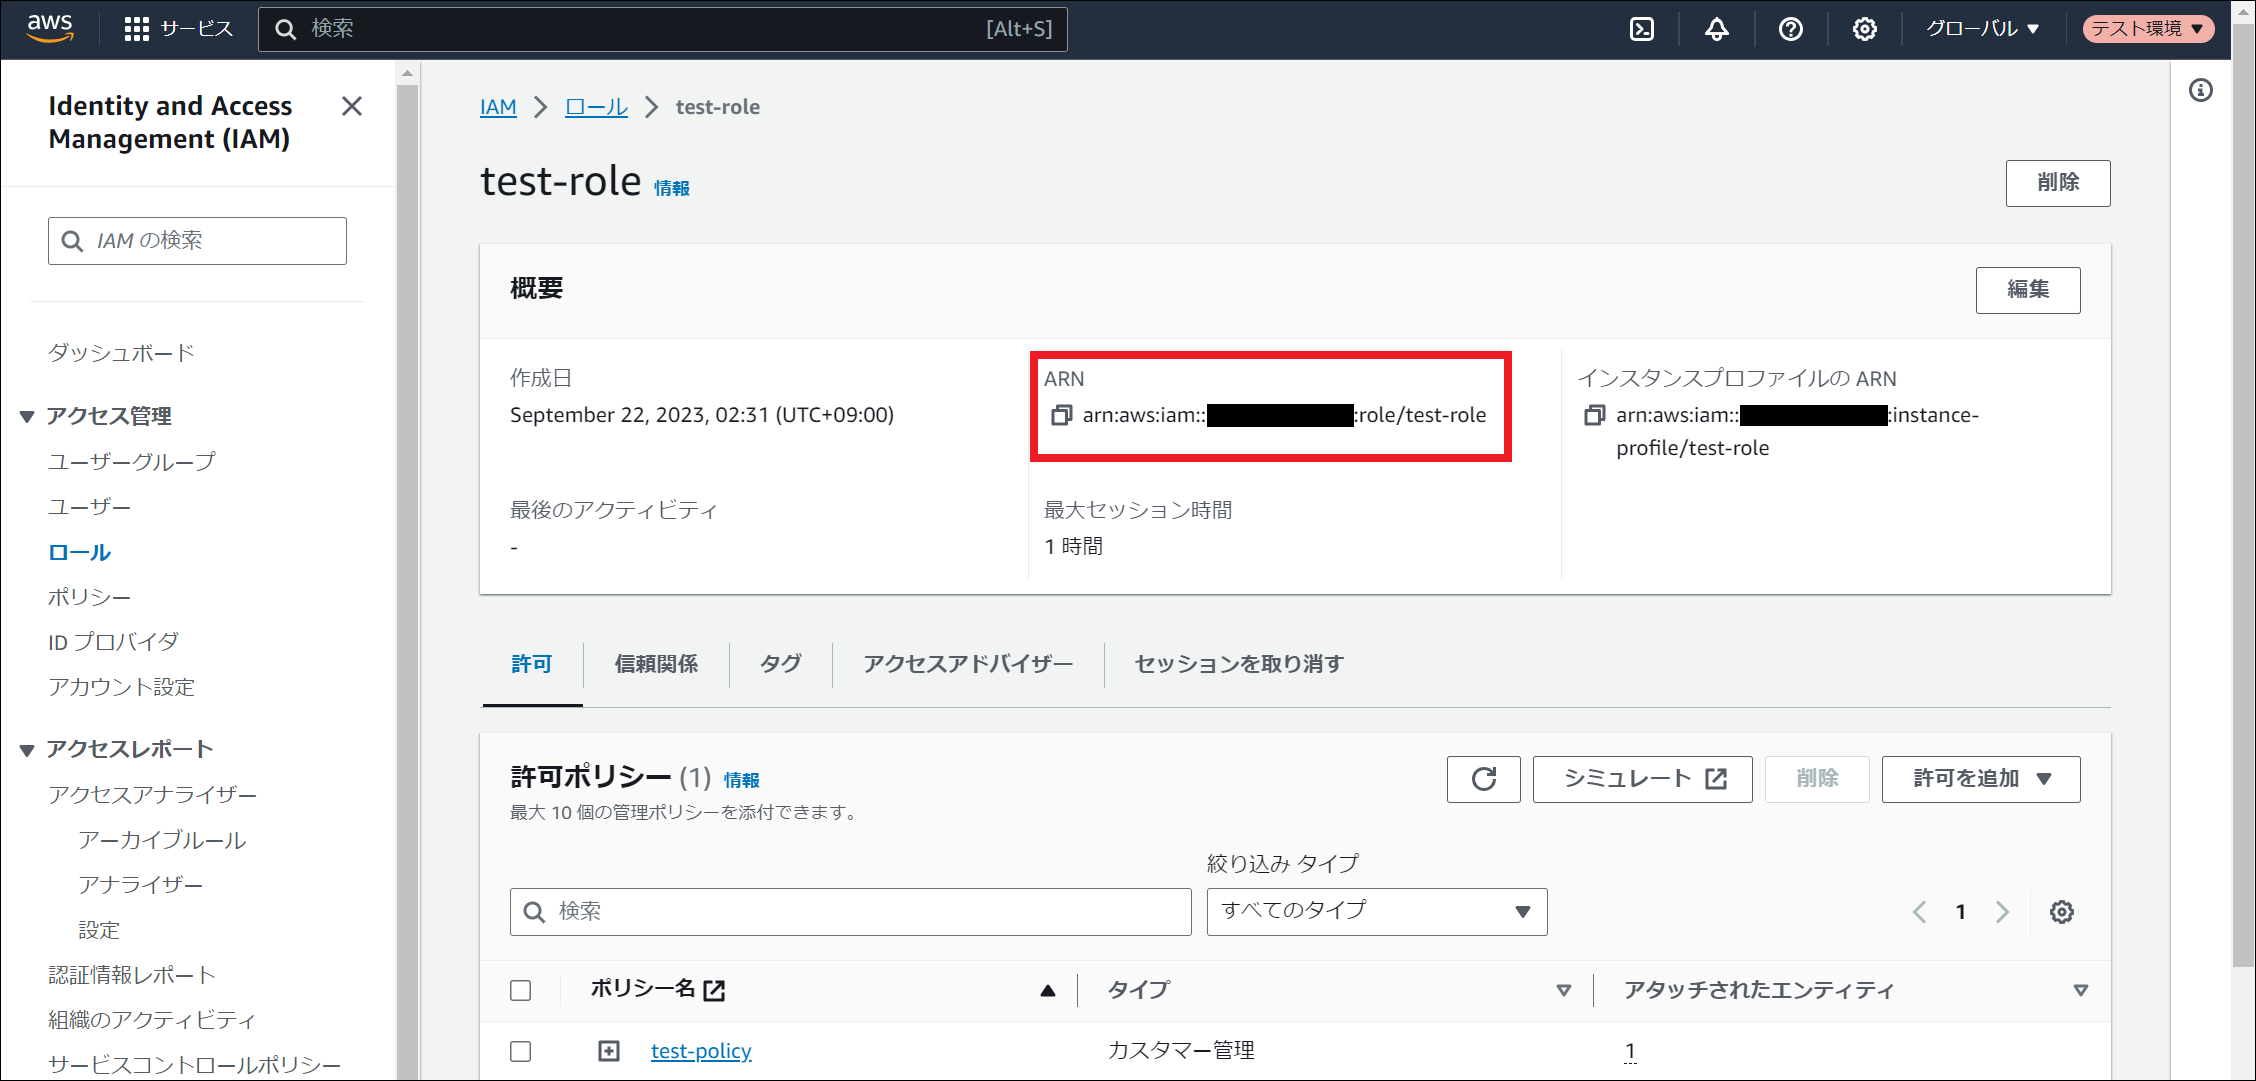Image resolution: width=2256 pixels, height=1081 pixels.
Task: Open the test-policy link
Action: point(701,1051)
